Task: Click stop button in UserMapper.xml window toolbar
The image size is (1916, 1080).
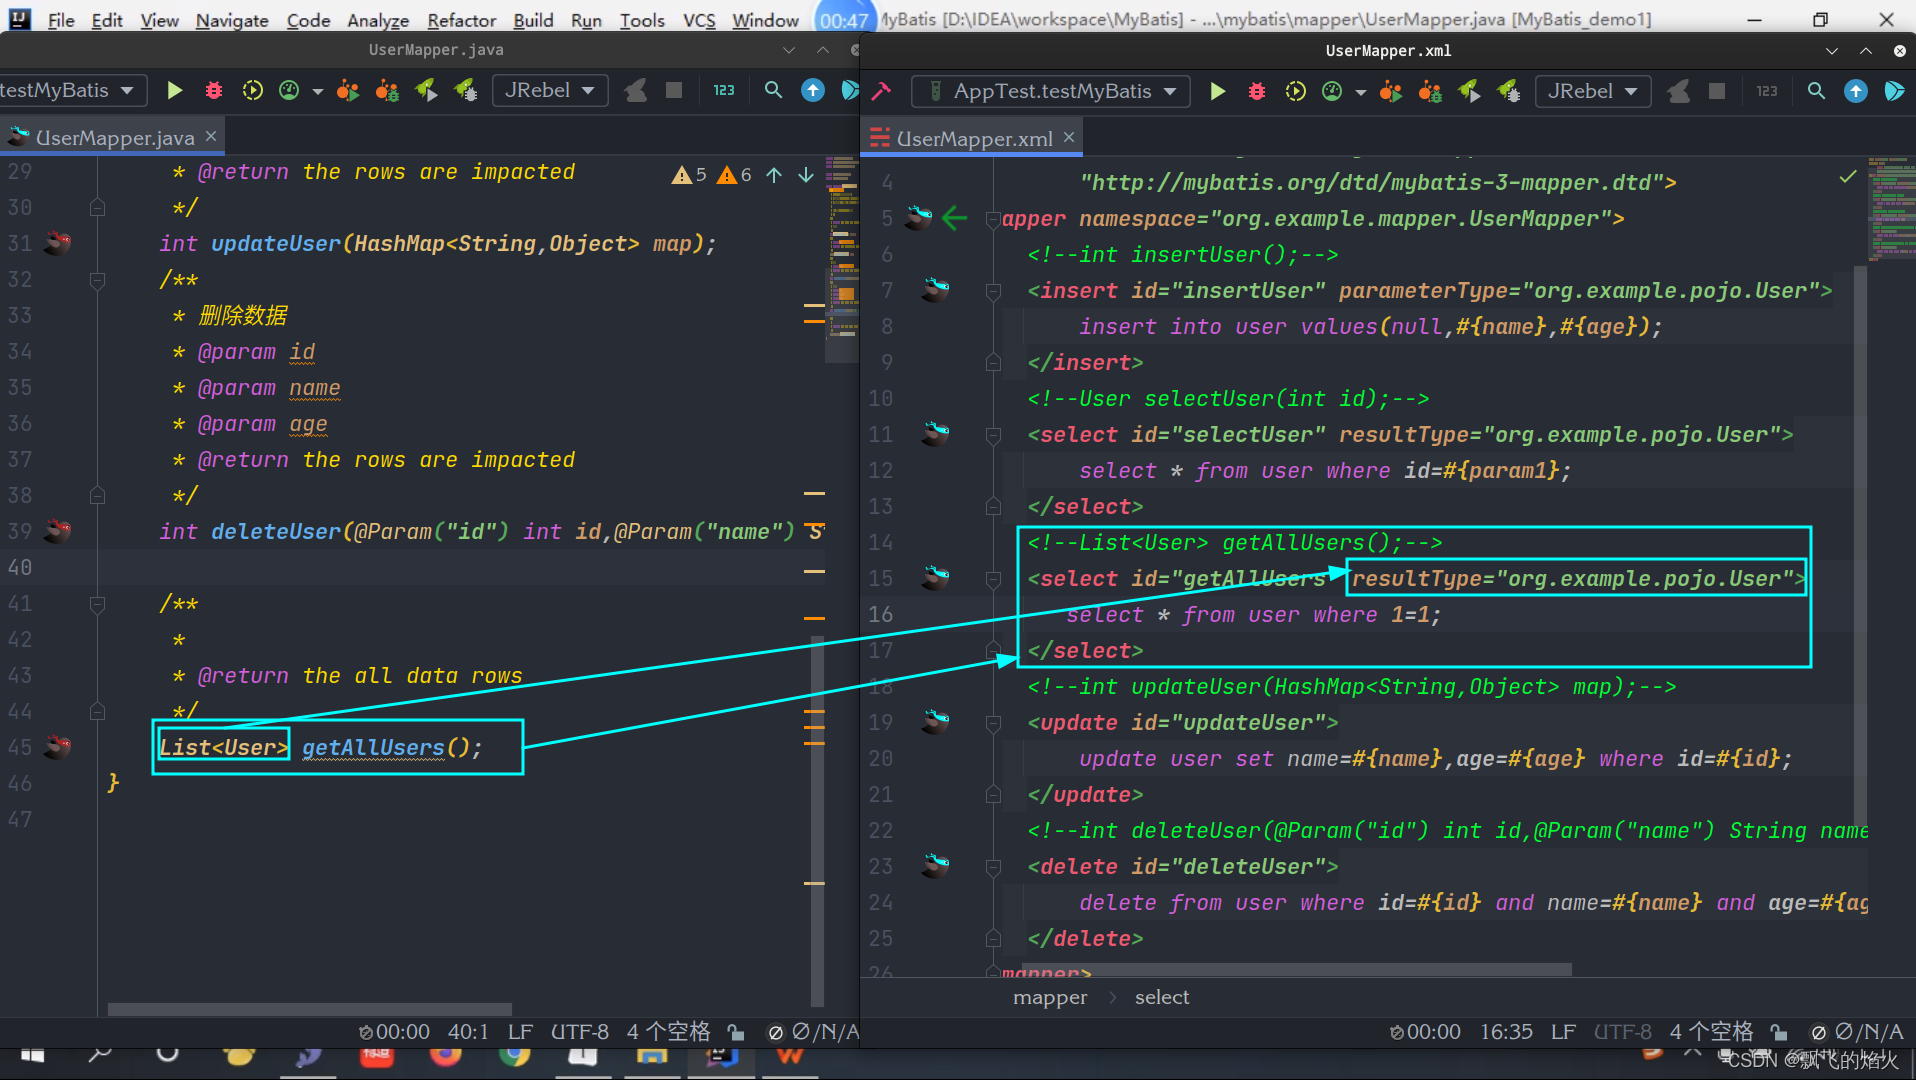Action: pos(1717,92)
